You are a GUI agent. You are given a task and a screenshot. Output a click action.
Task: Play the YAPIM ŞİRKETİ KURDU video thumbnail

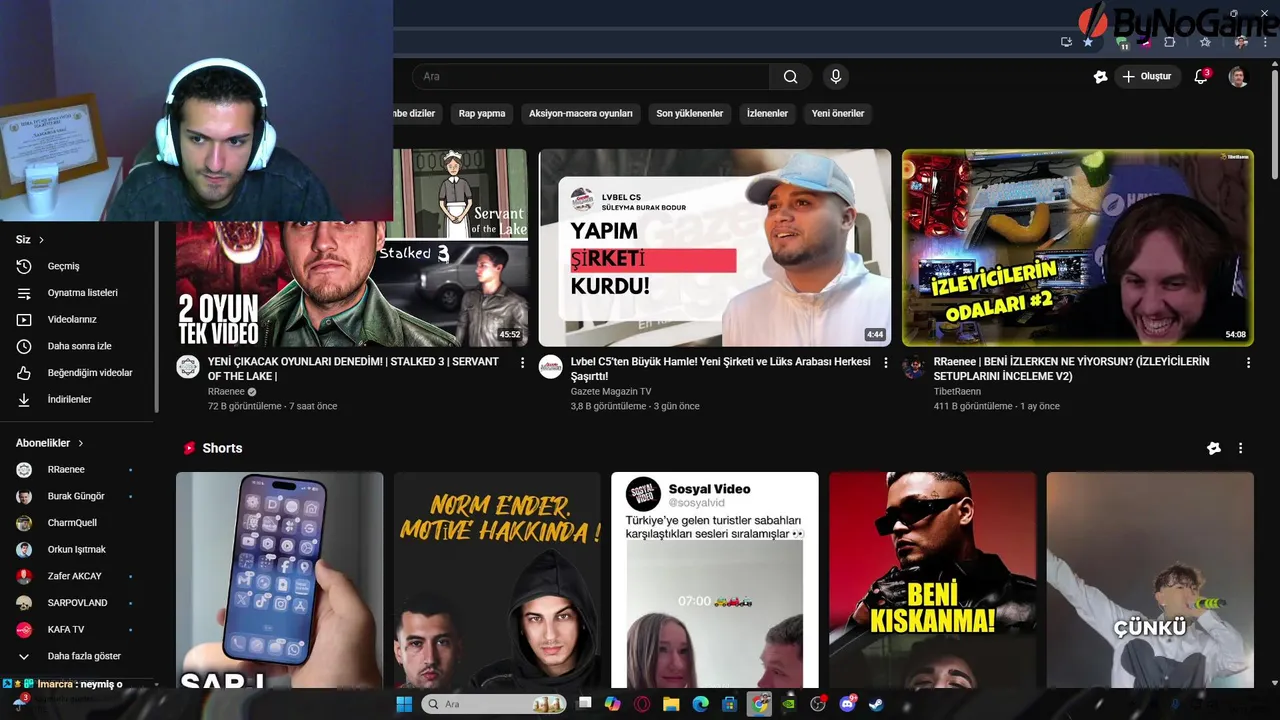pos(715,248)
